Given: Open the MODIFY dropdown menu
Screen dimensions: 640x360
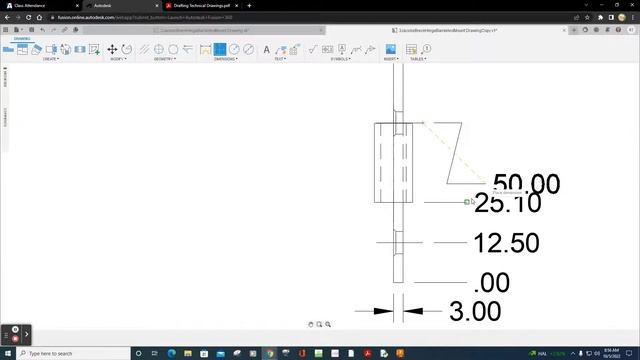Looking at the screenshot, I should (x=118, y=59).
